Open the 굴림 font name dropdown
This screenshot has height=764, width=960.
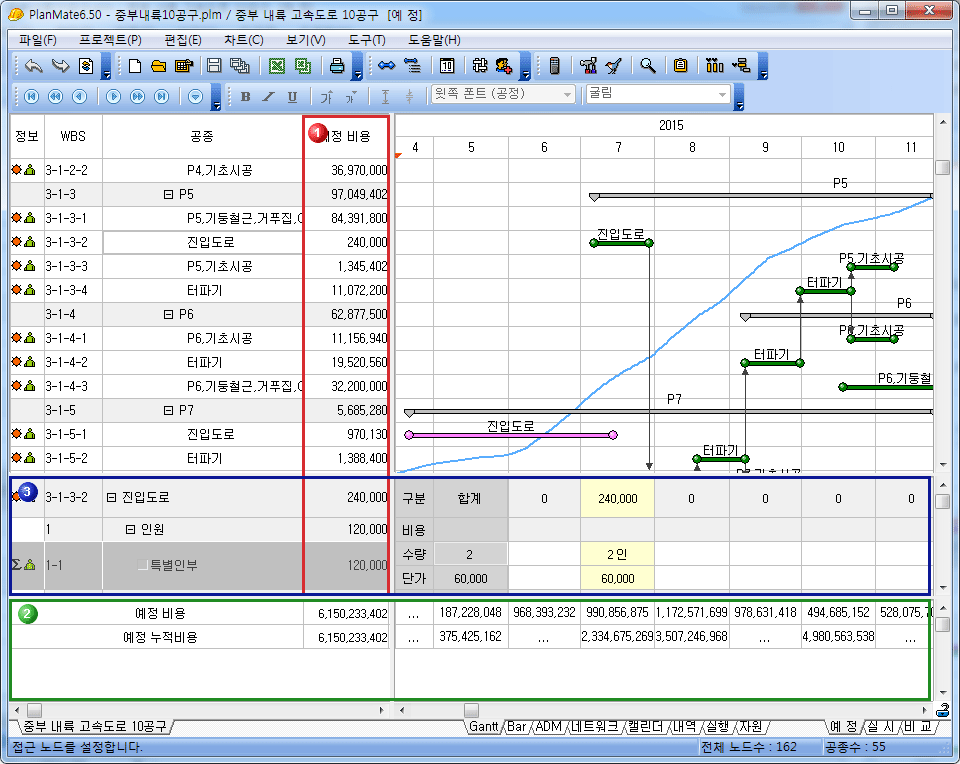point(723,94)
